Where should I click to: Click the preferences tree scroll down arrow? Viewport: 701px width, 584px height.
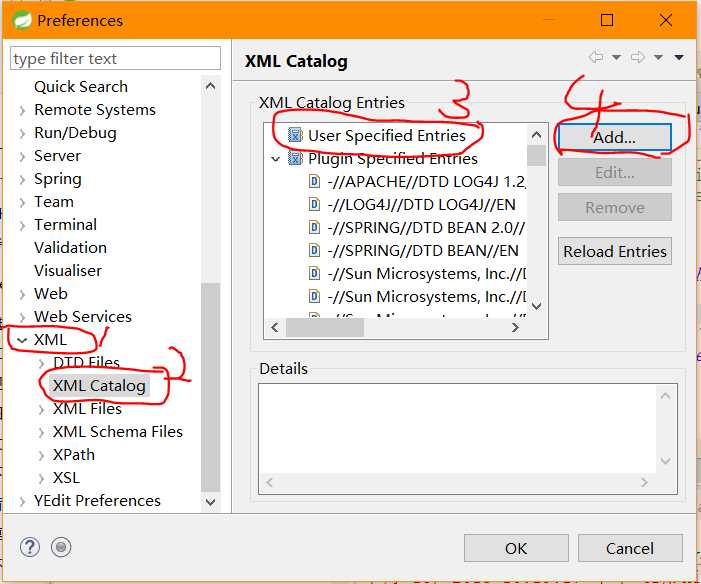point(210,502)
